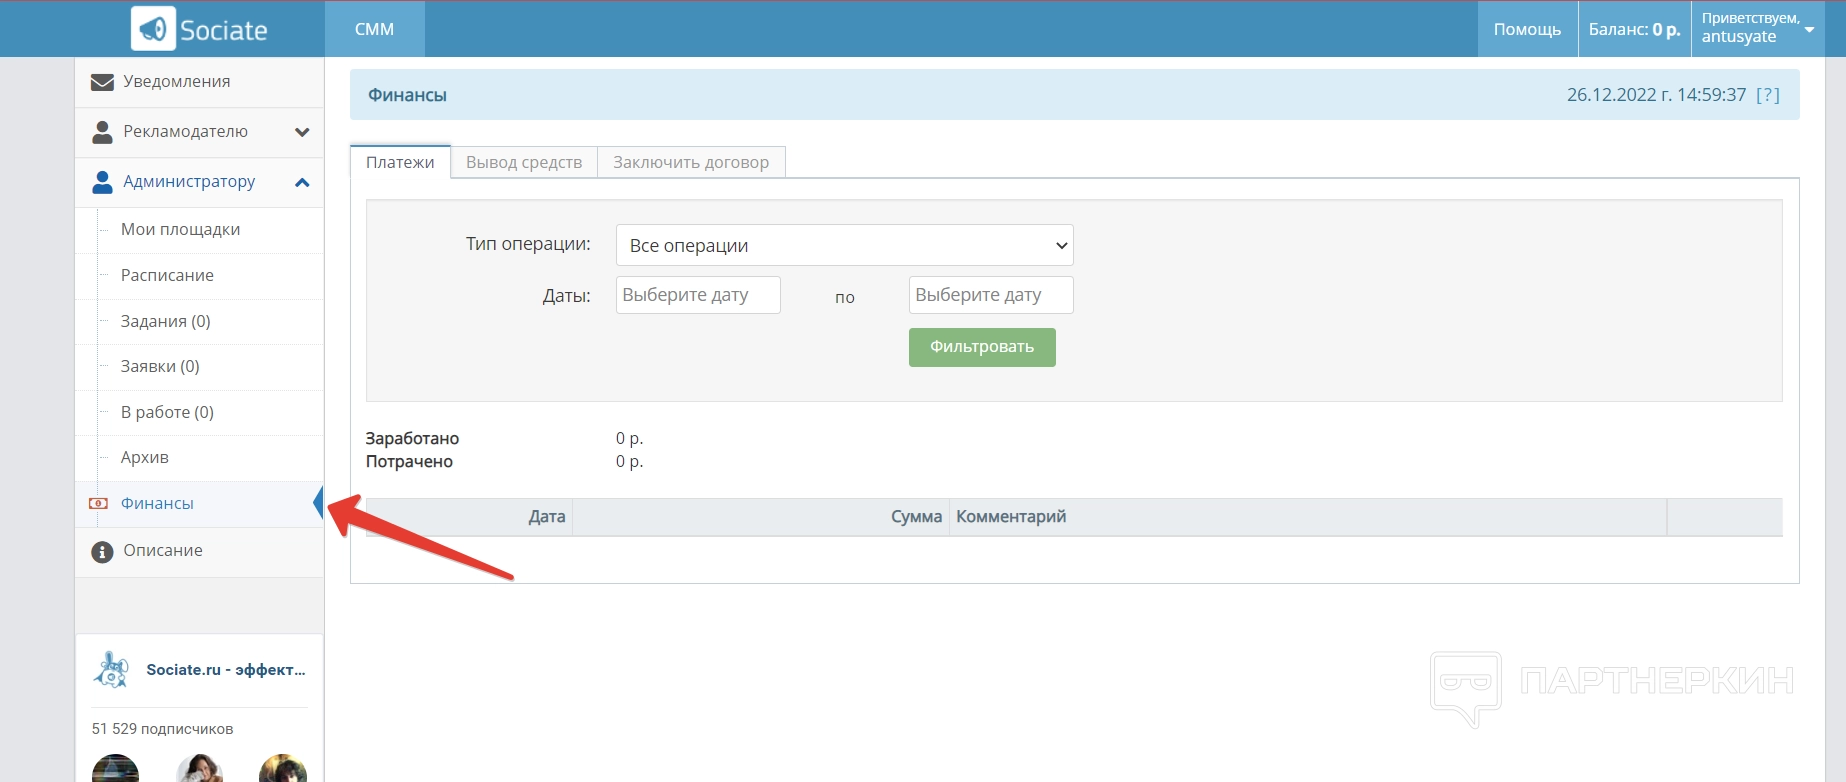Click the start date input field
This screenshot has width=1846, height=782.
pos(698,295)
